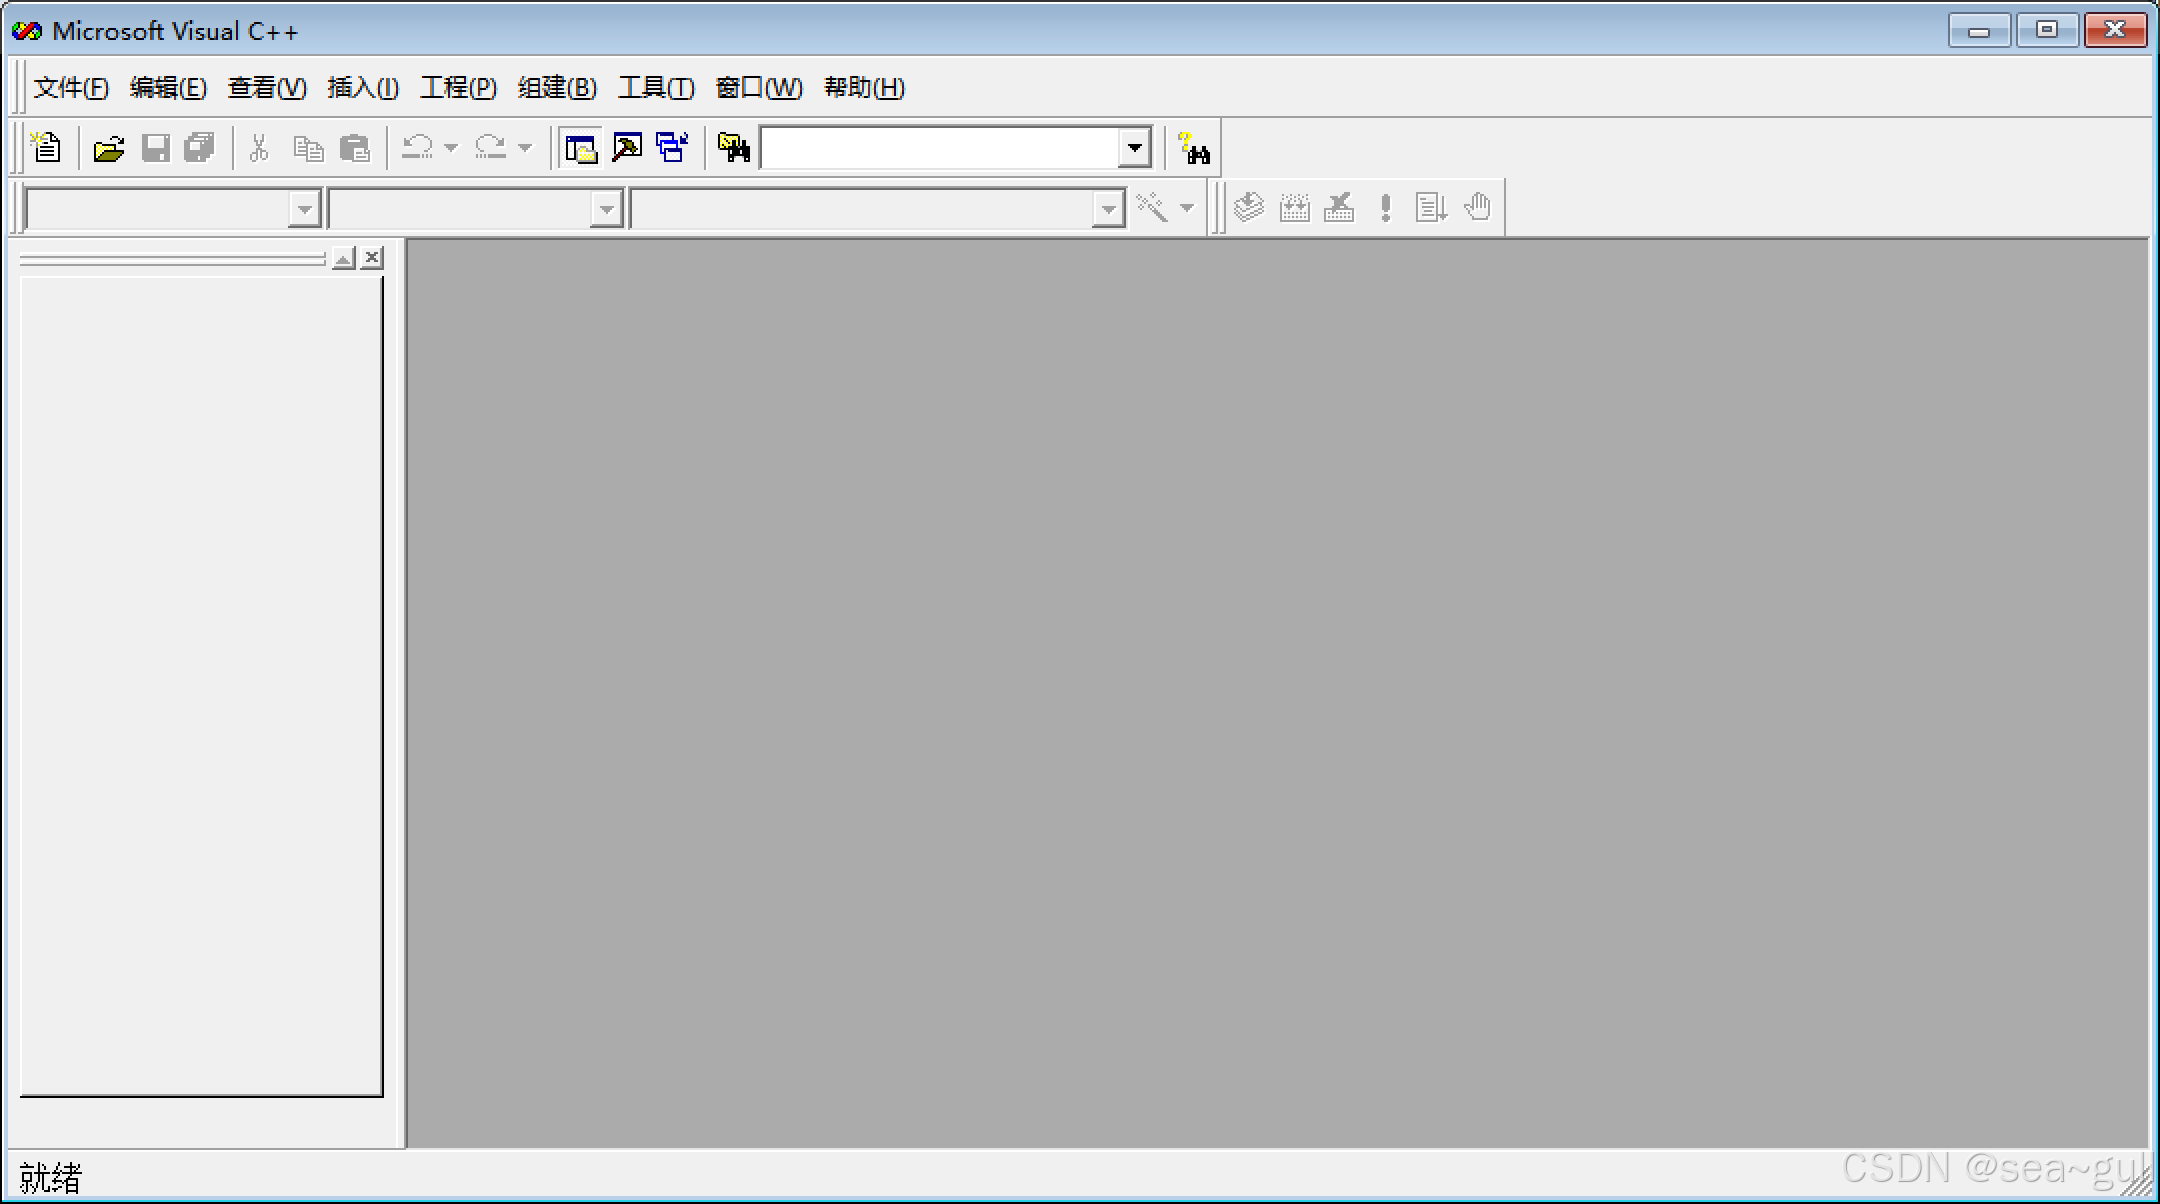The height and width of the screenshot is (1204, 2160).
Task: Toggle the Workspace window button
Action: pos(581,148)
